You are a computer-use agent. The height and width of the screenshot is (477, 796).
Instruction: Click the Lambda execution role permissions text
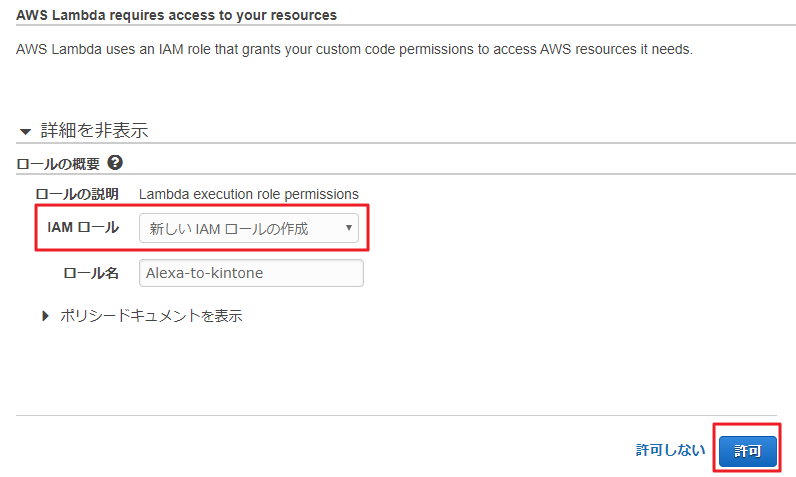click(249, 194)
